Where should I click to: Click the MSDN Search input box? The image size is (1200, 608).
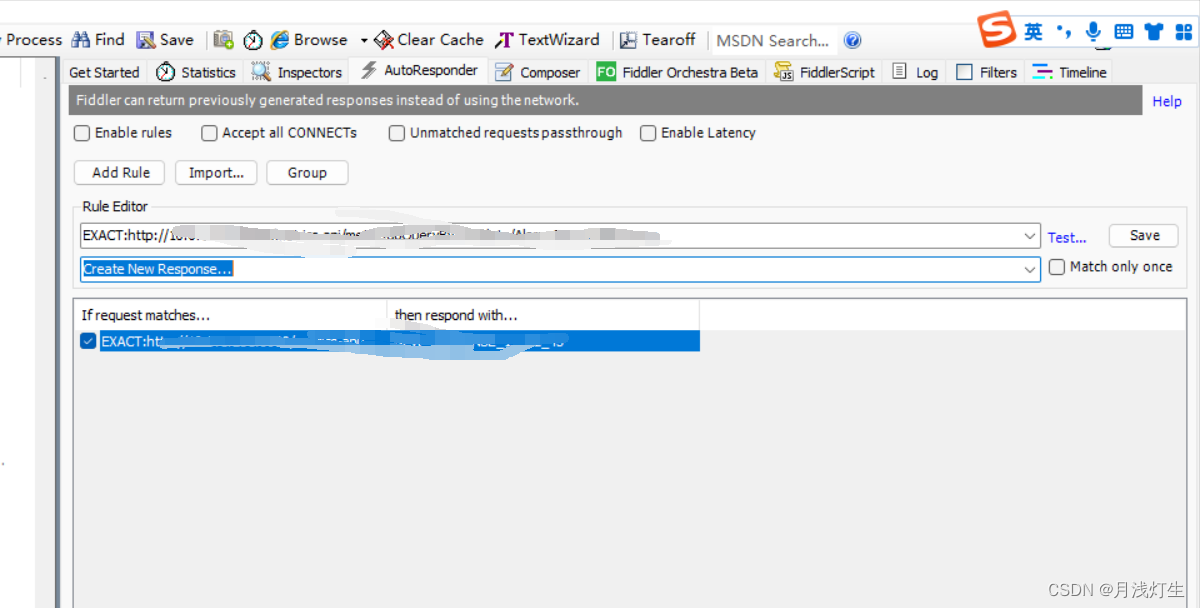click(x=774, y=41)
